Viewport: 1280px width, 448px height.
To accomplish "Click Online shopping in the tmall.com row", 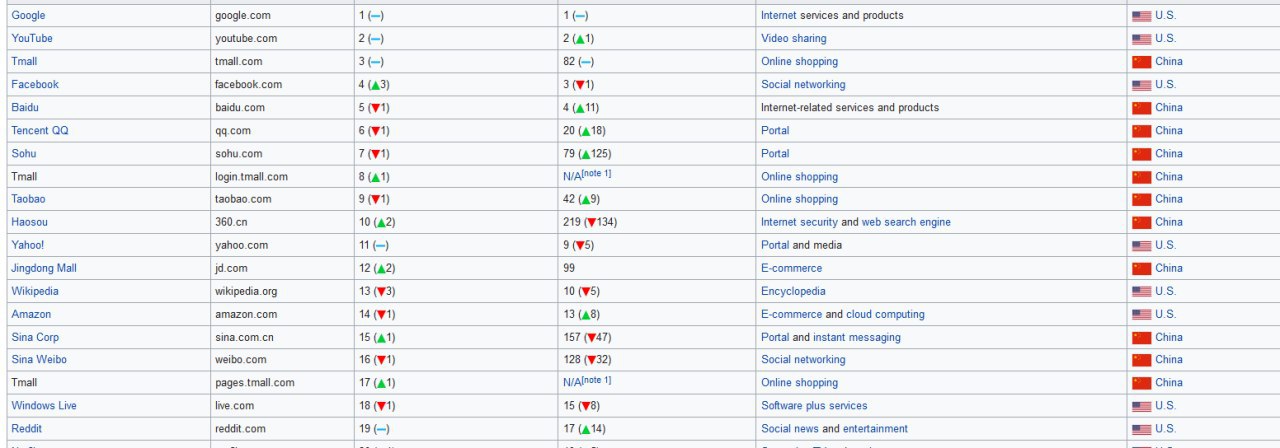I will (x=800, y=62).
